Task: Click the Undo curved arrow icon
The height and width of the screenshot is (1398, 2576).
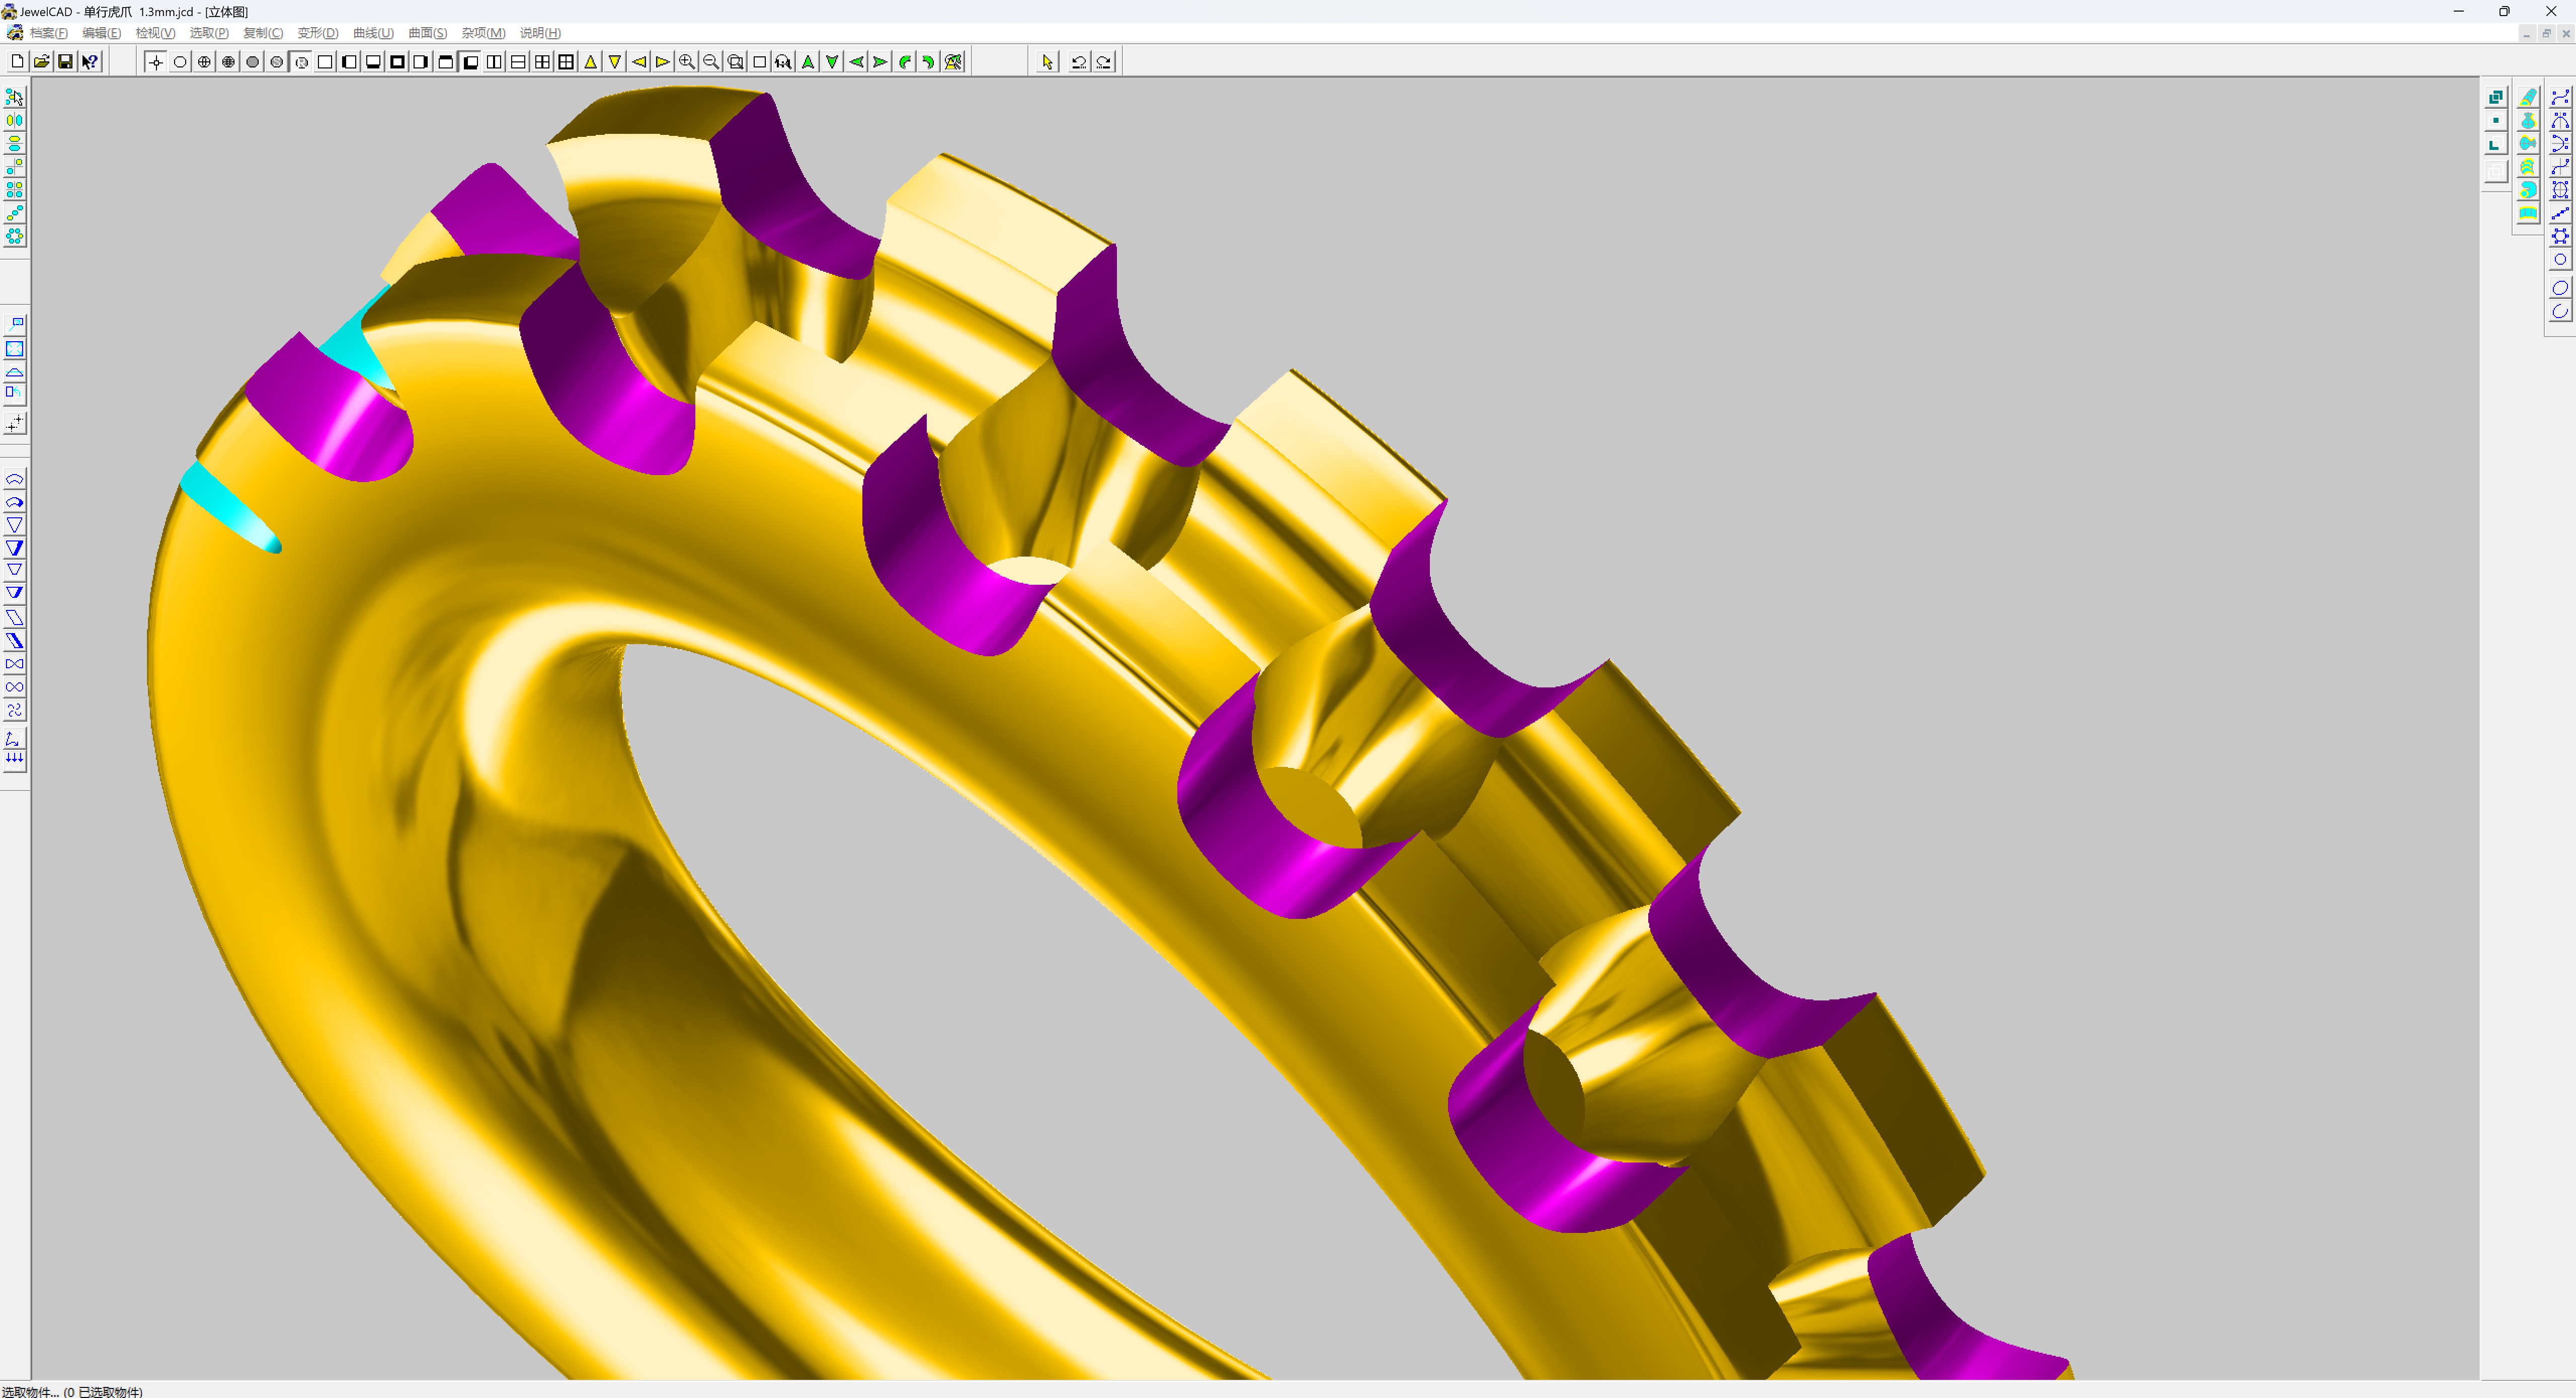Action: [x=1079, y=62]
